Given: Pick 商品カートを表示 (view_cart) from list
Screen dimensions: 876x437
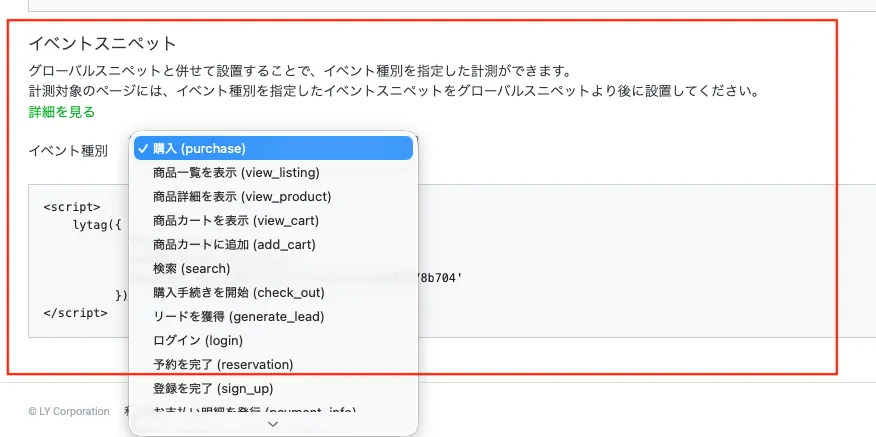Looking at the screenshot, I should pyautogui.click(x=235, y=220).
